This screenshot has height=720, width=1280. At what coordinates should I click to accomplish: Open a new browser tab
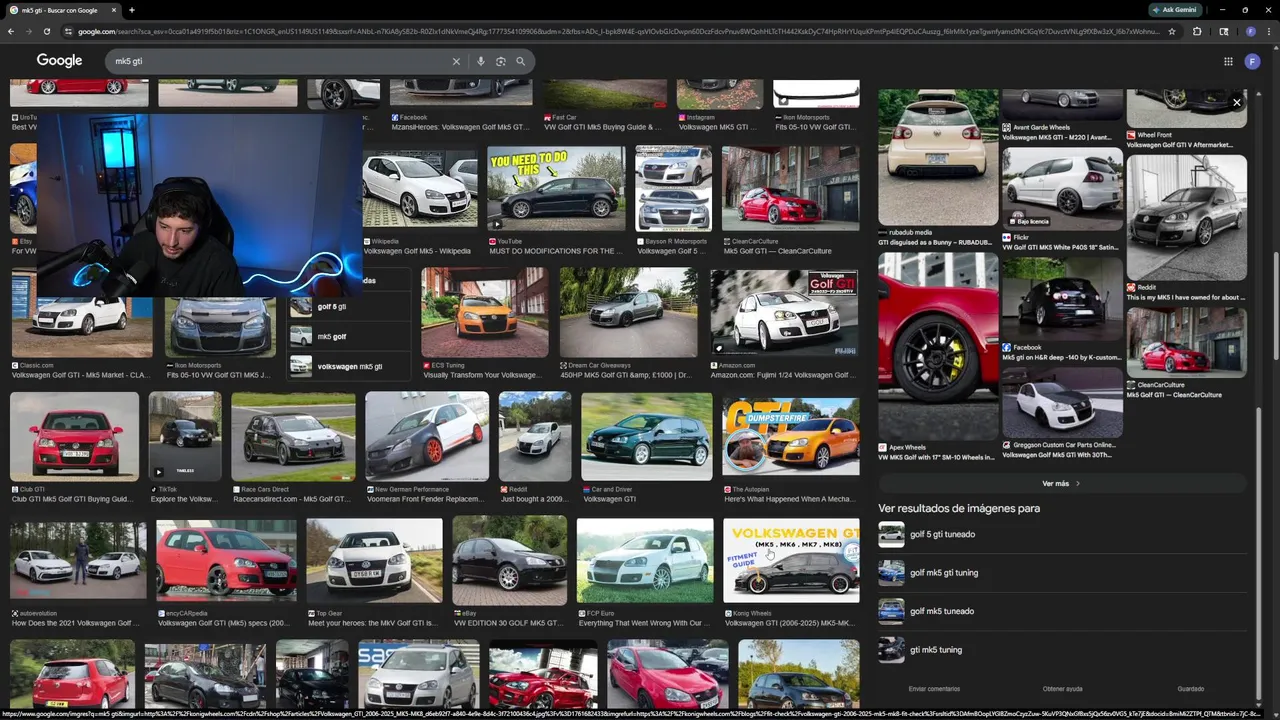[x=132, y=10]
